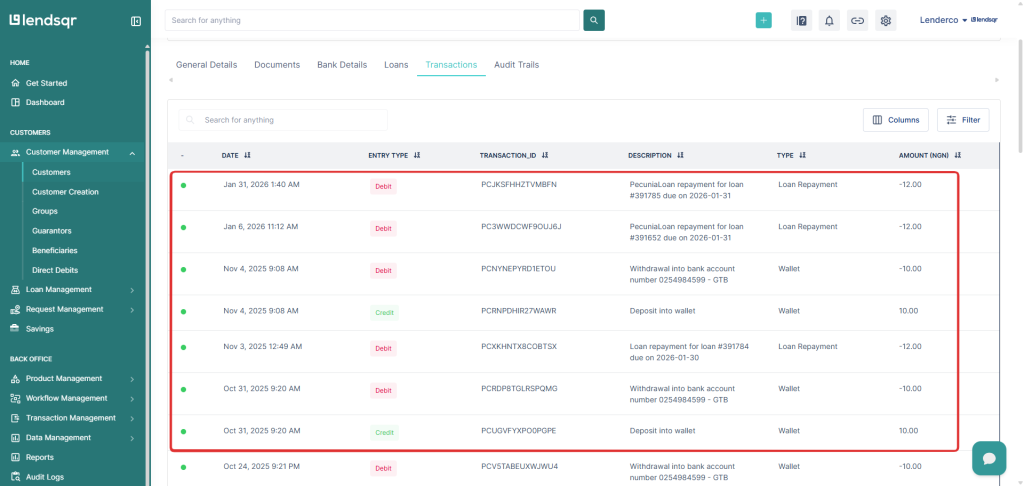Sort transactions by AMOUNT (NGN) column
Viewport: 1024px width, 486px height.
point(958,156)
